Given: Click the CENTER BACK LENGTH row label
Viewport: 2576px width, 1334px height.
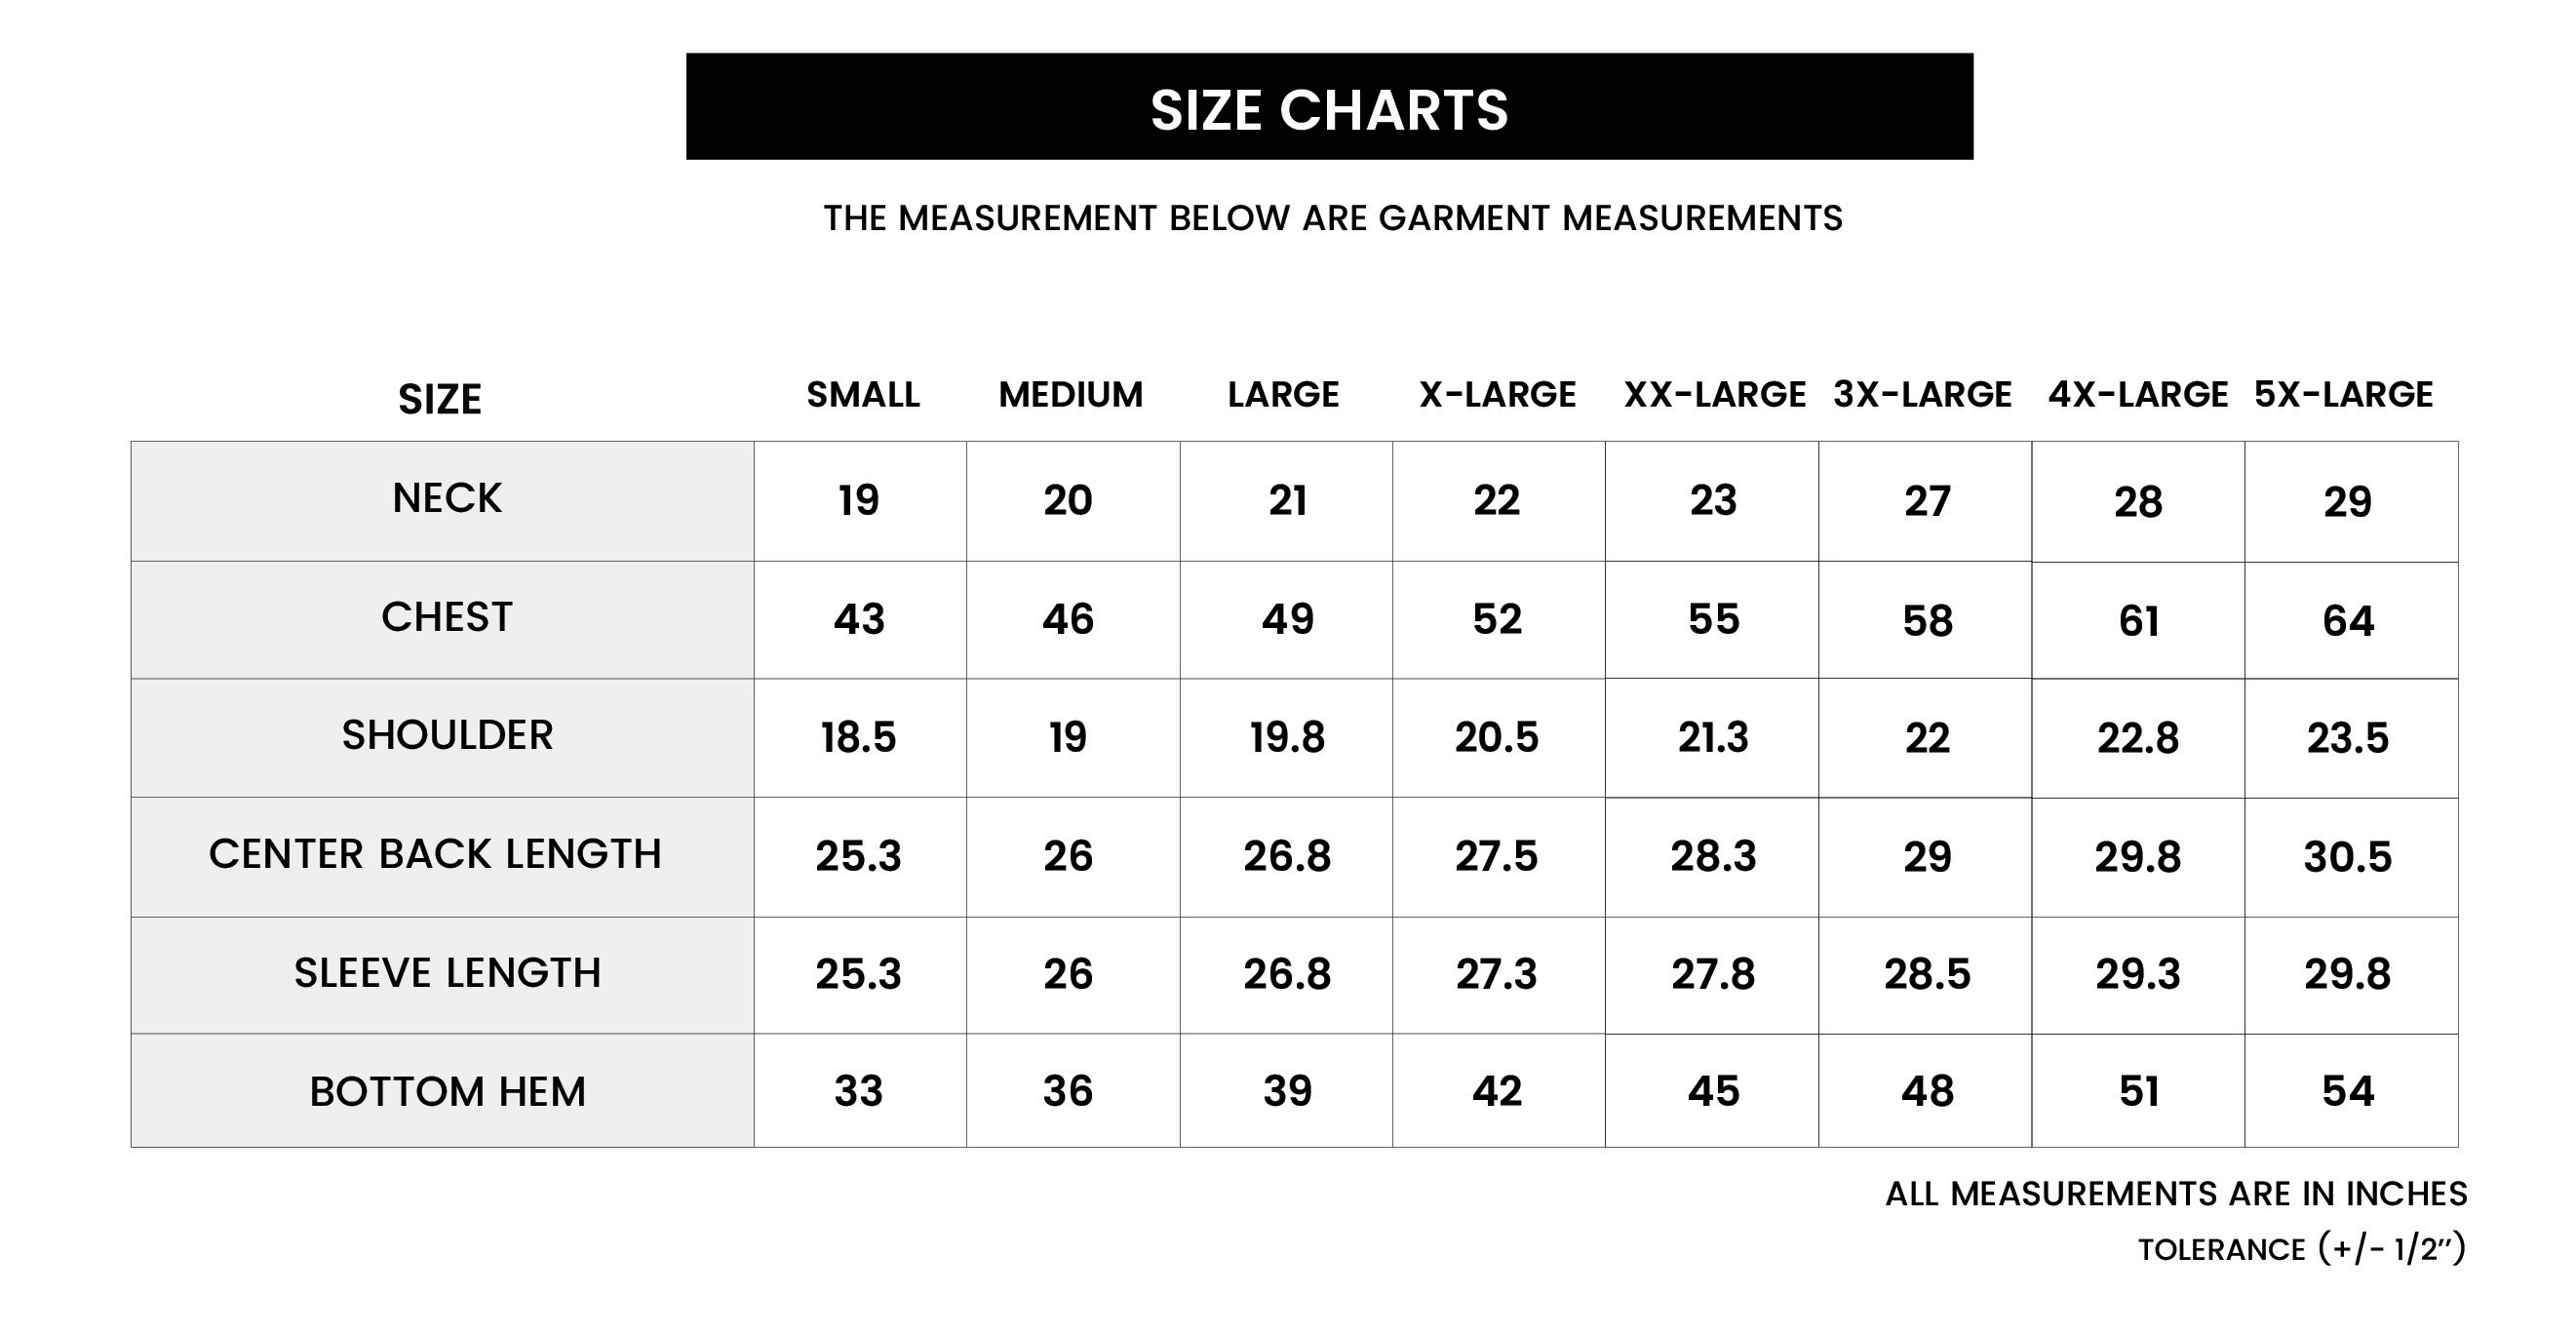Looking at the screenshot, I should [x=435, y=854].
